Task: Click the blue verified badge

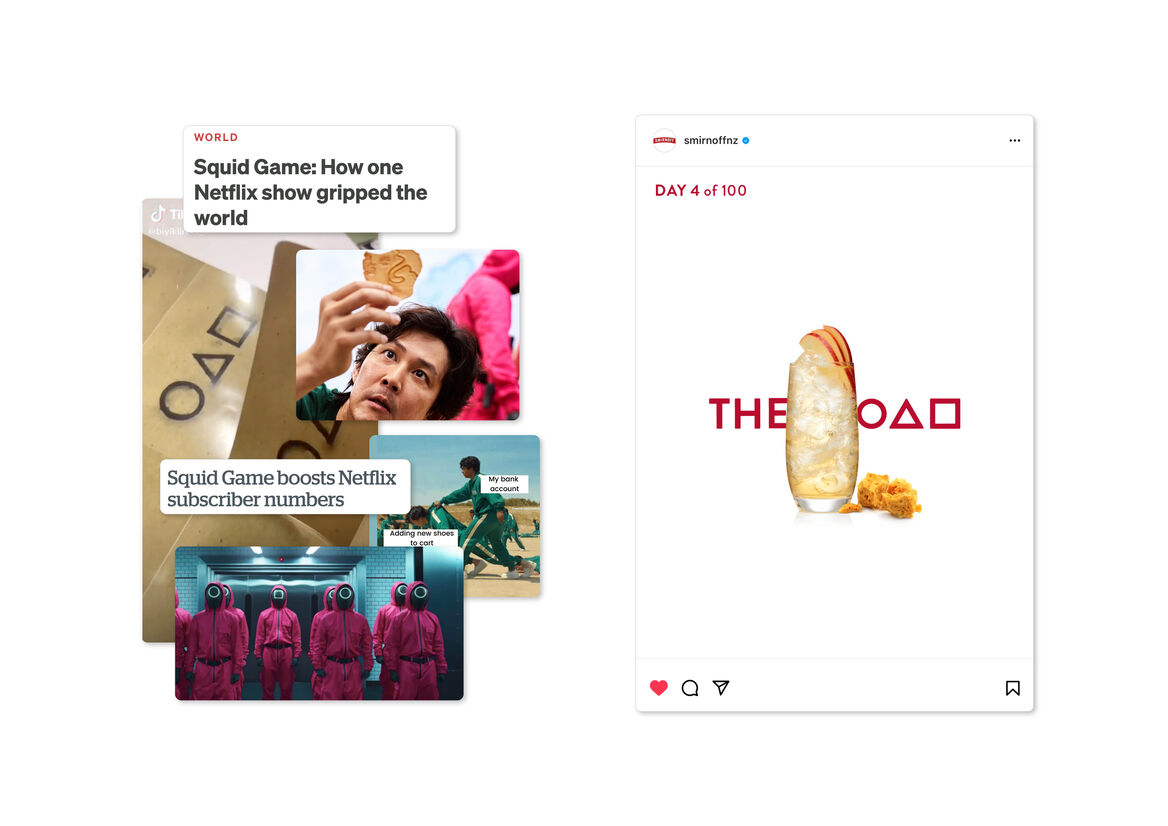Action: (746, 140)
